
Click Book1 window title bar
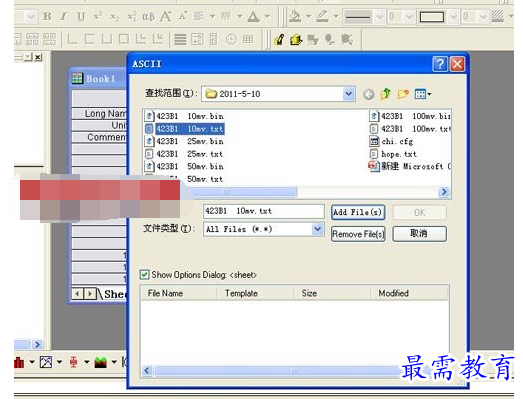(x=99, y=79)
